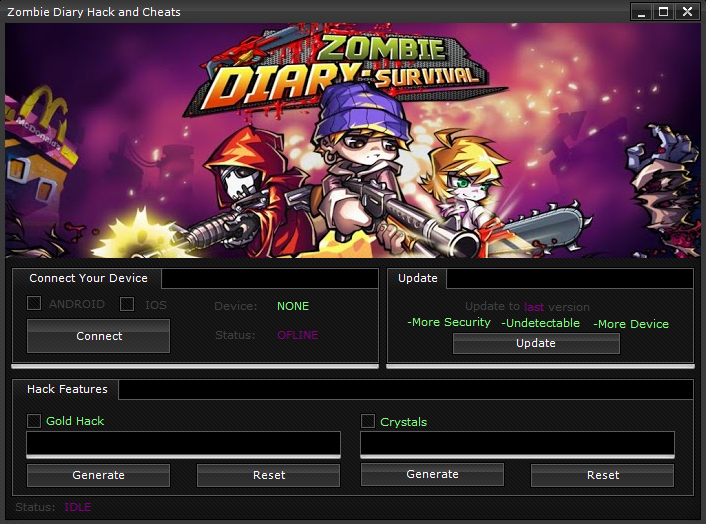Click the Zombie Diary Survival banner image
The width and height of the screenshot is (706, 524).
353,140
